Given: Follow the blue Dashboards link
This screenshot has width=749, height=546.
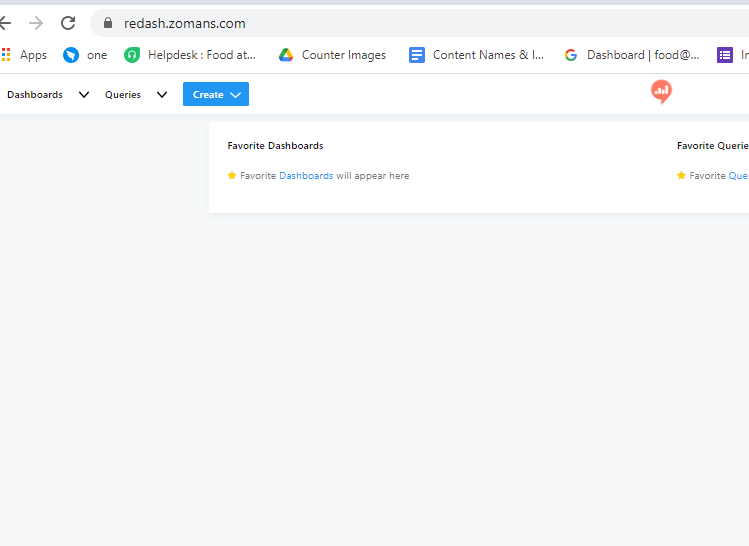Looking at the screenshot, I should (x=306, y=176).
